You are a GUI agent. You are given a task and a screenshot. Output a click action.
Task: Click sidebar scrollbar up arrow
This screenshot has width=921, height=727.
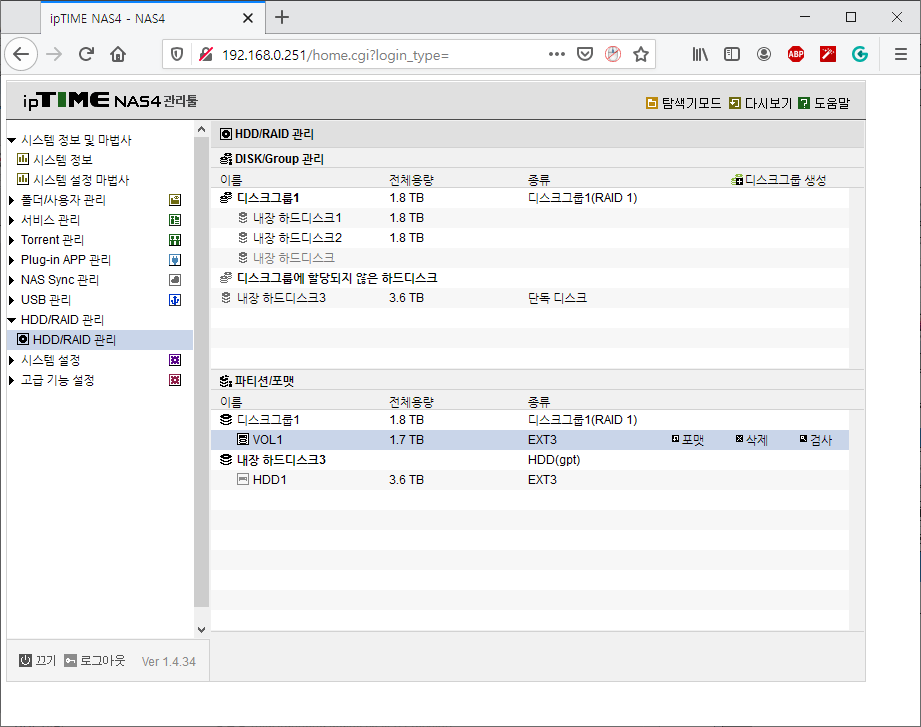(x=201, y=129)
